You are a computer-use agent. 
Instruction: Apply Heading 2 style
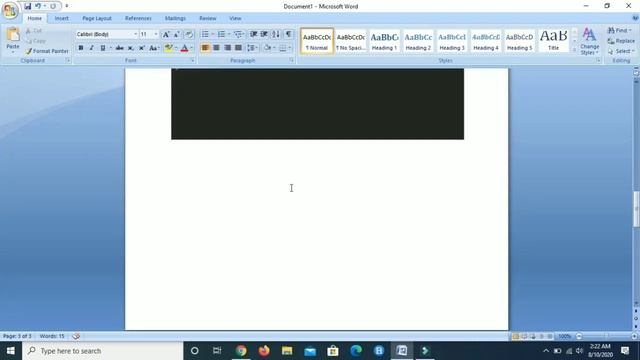point(418,41)
